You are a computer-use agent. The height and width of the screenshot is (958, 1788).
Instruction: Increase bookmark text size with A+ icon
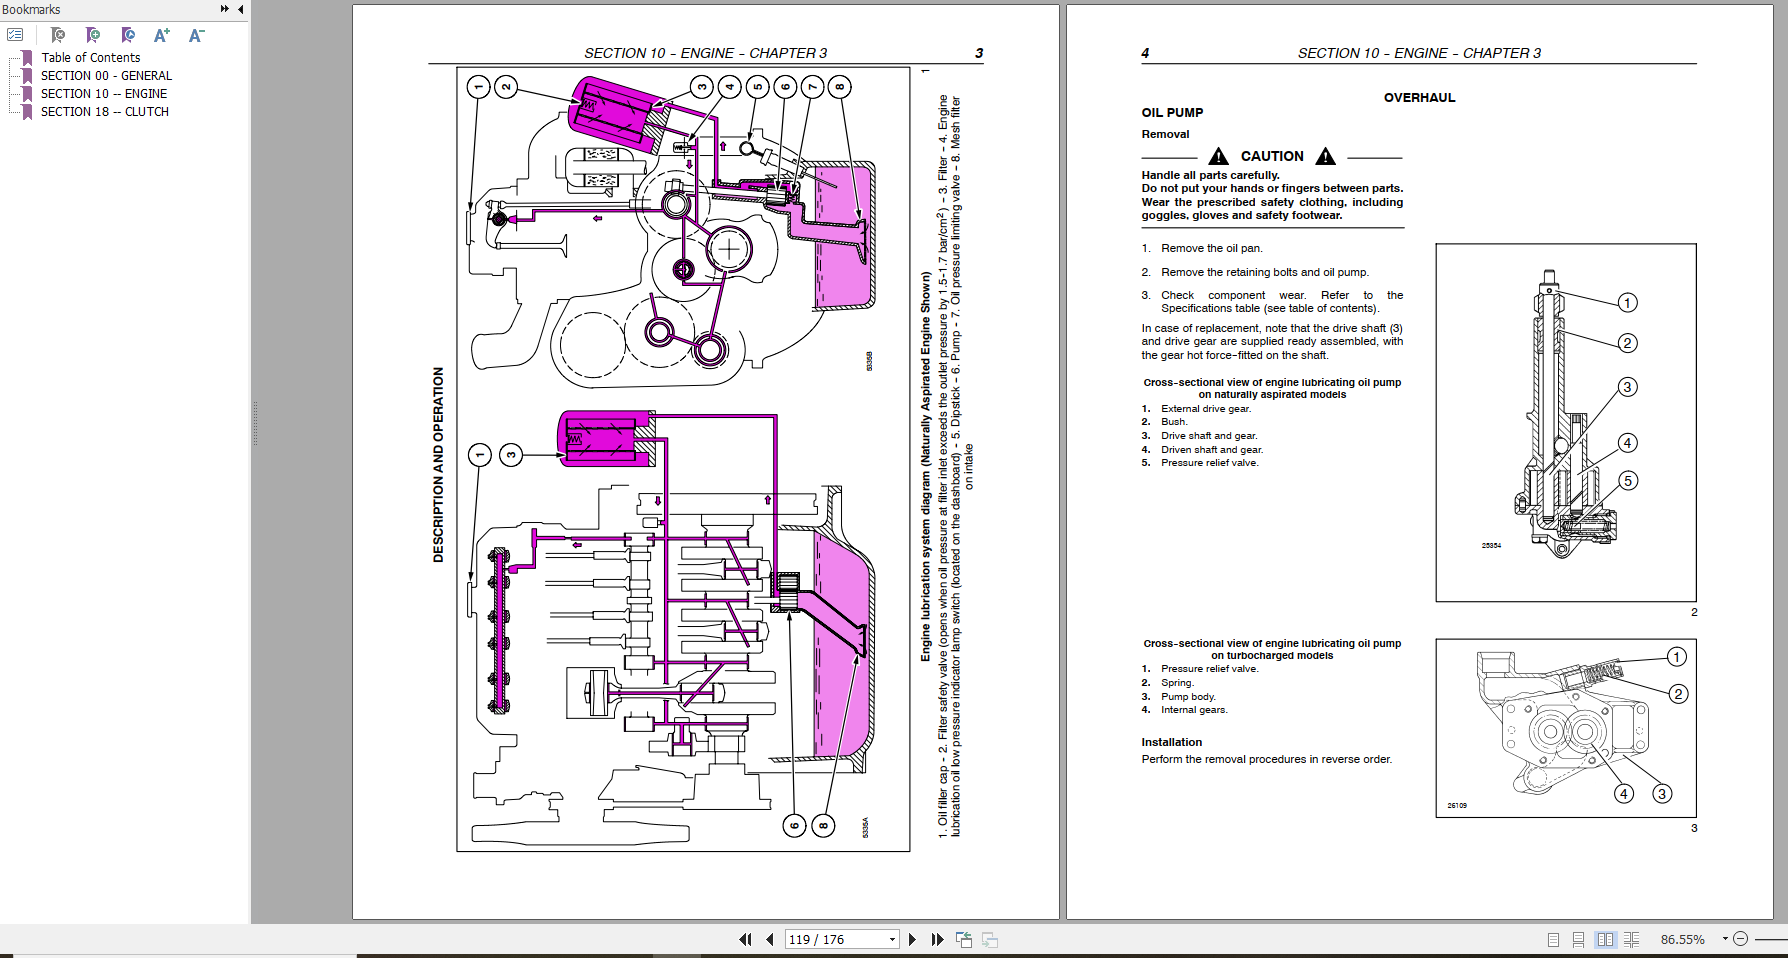click(160, 33)
